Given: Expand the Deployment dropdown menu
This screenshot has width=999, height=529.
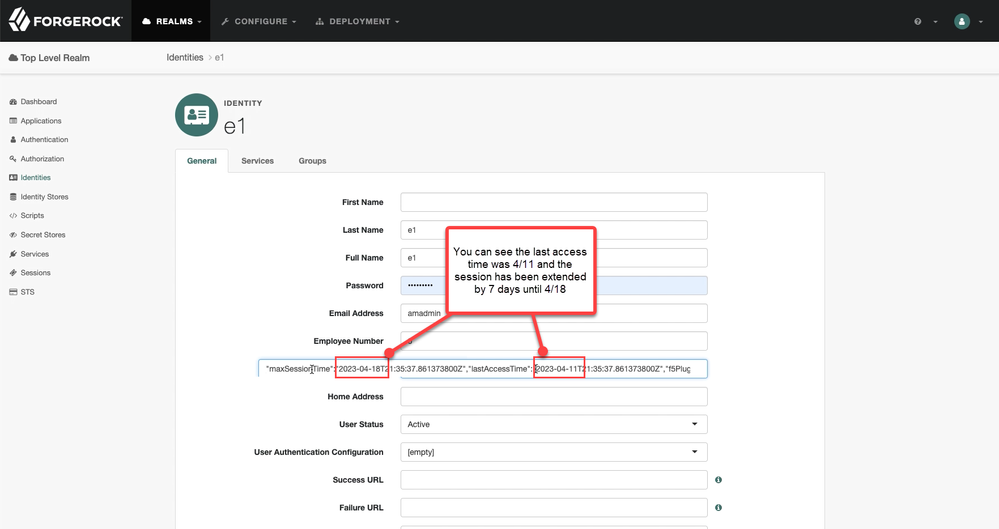Looking at the screenshot, I should (357, 21).
